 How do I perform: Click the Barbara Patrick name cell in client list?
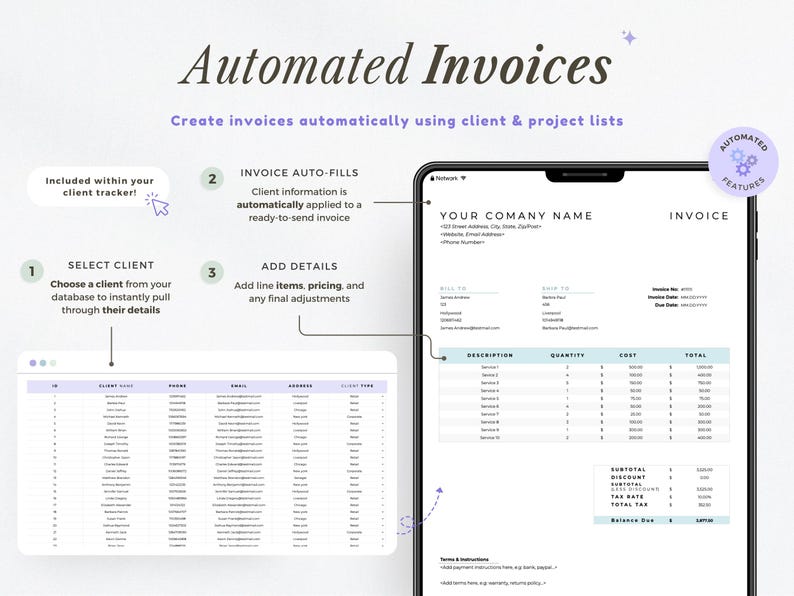116,512
